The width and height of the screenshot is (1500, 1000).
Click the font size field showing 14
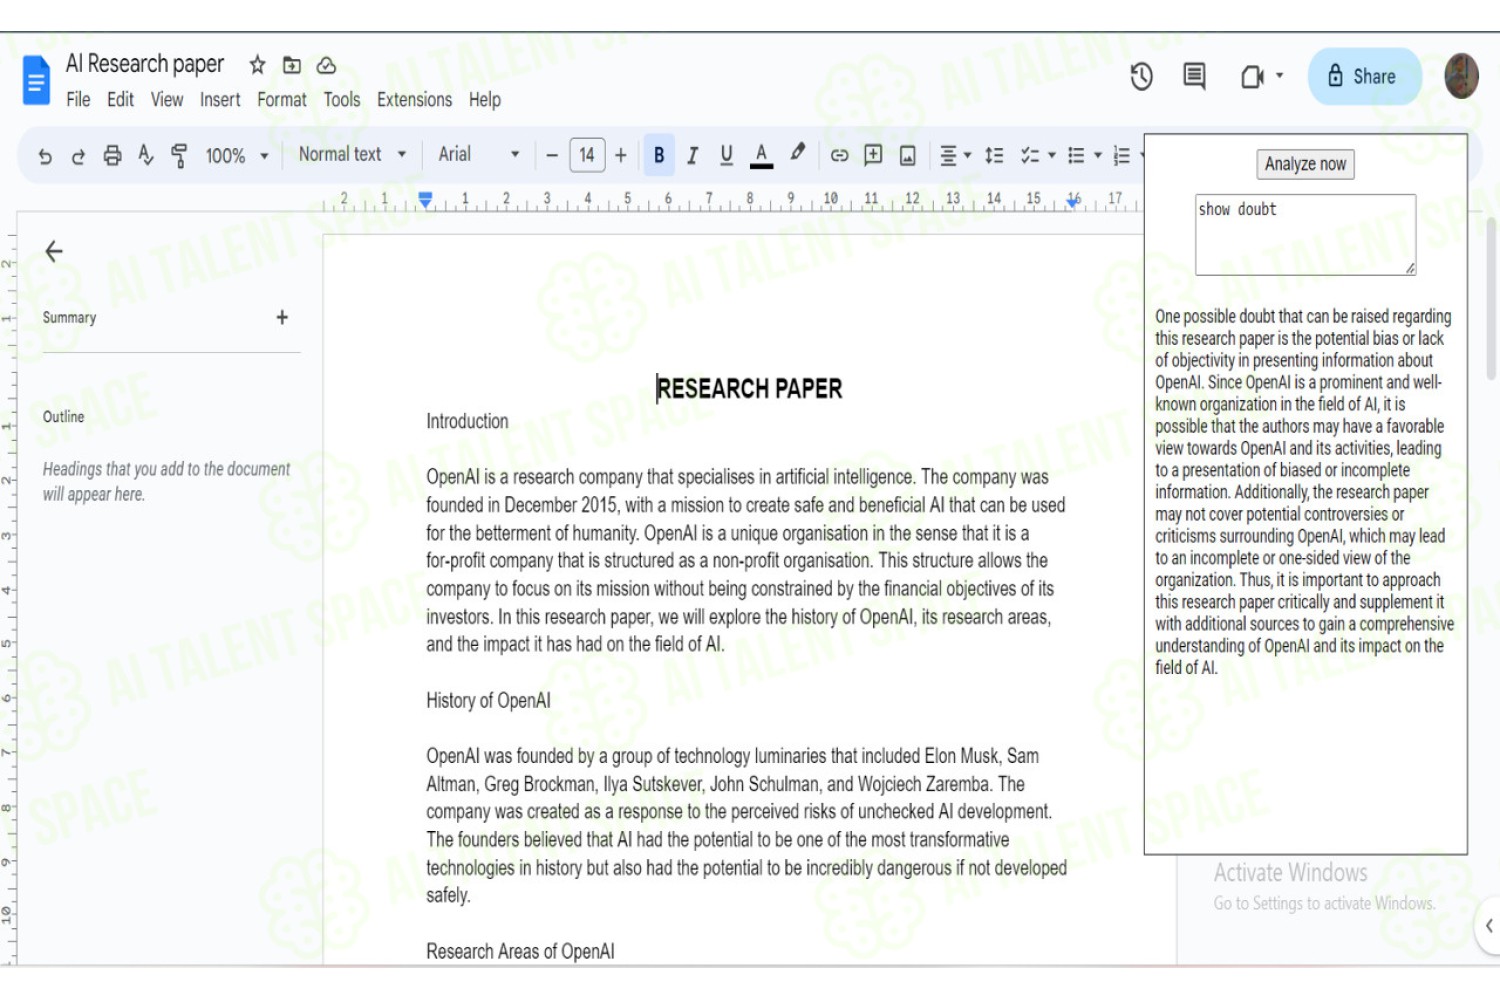tap(587, 155)
